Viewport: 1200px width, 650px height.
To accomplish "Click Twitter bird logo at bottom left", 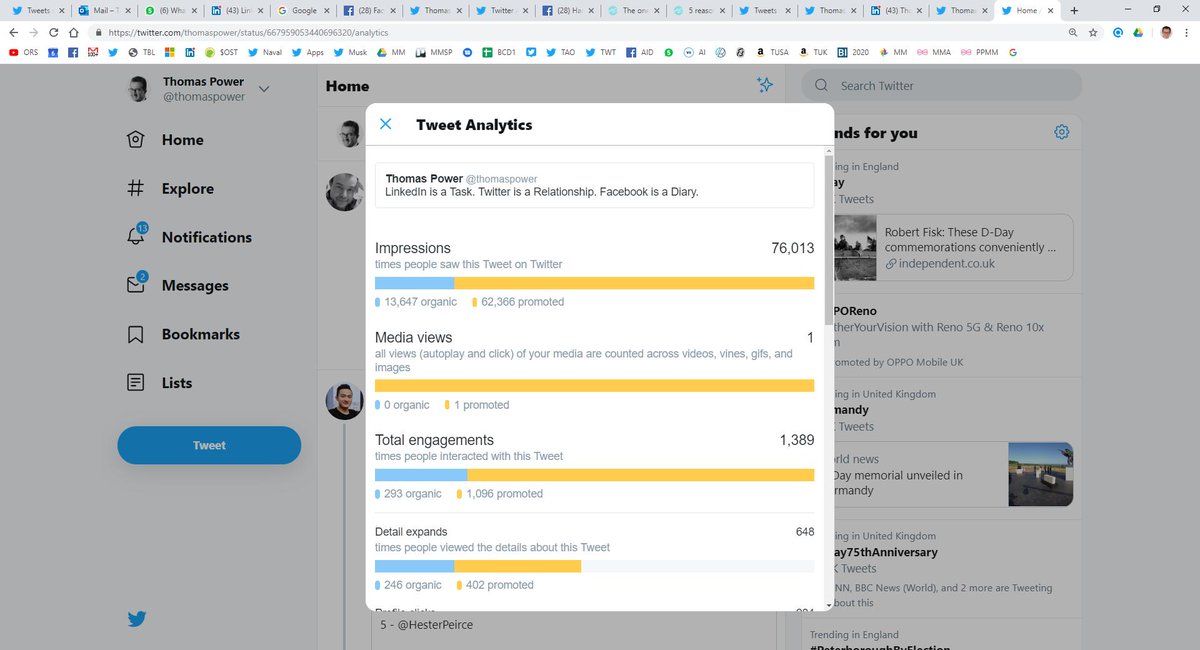I will 138,619.
